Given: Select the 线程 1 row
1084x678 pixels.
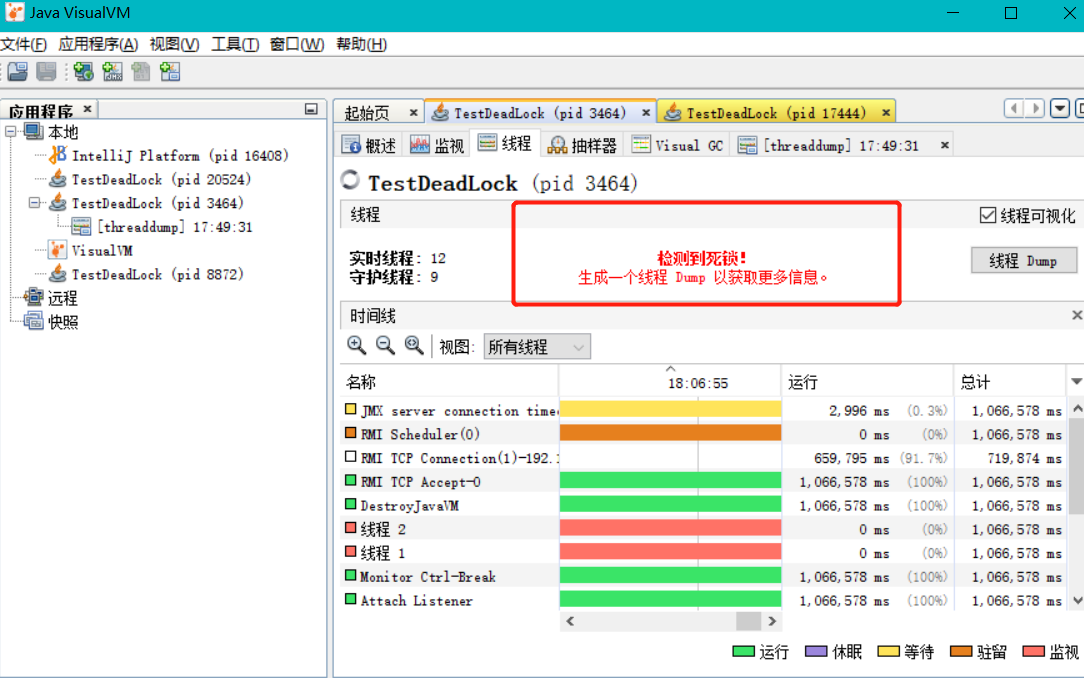Looking at the screenshot, I should pos(704,553).
